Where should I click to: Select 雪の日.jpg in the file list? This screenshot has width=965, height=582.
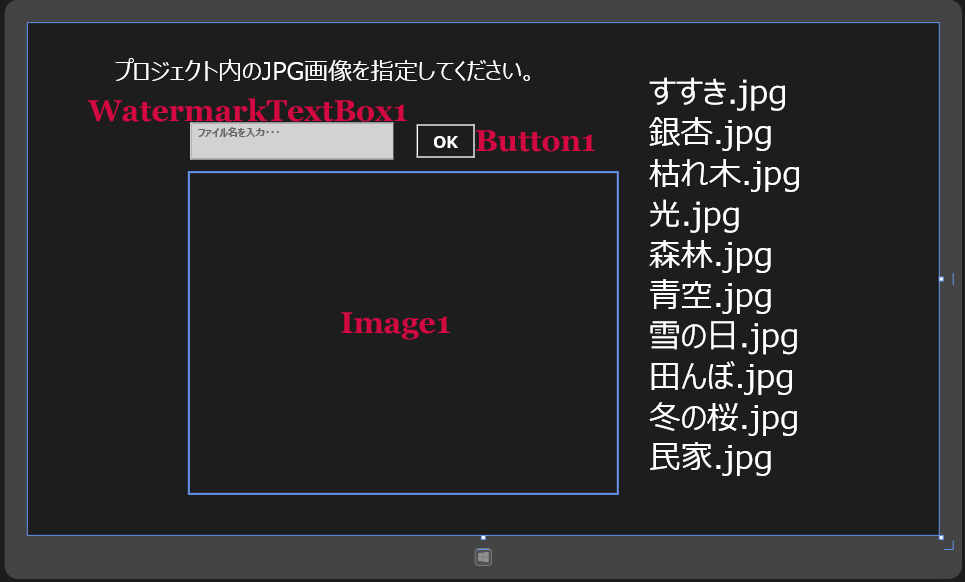point(724,337)
